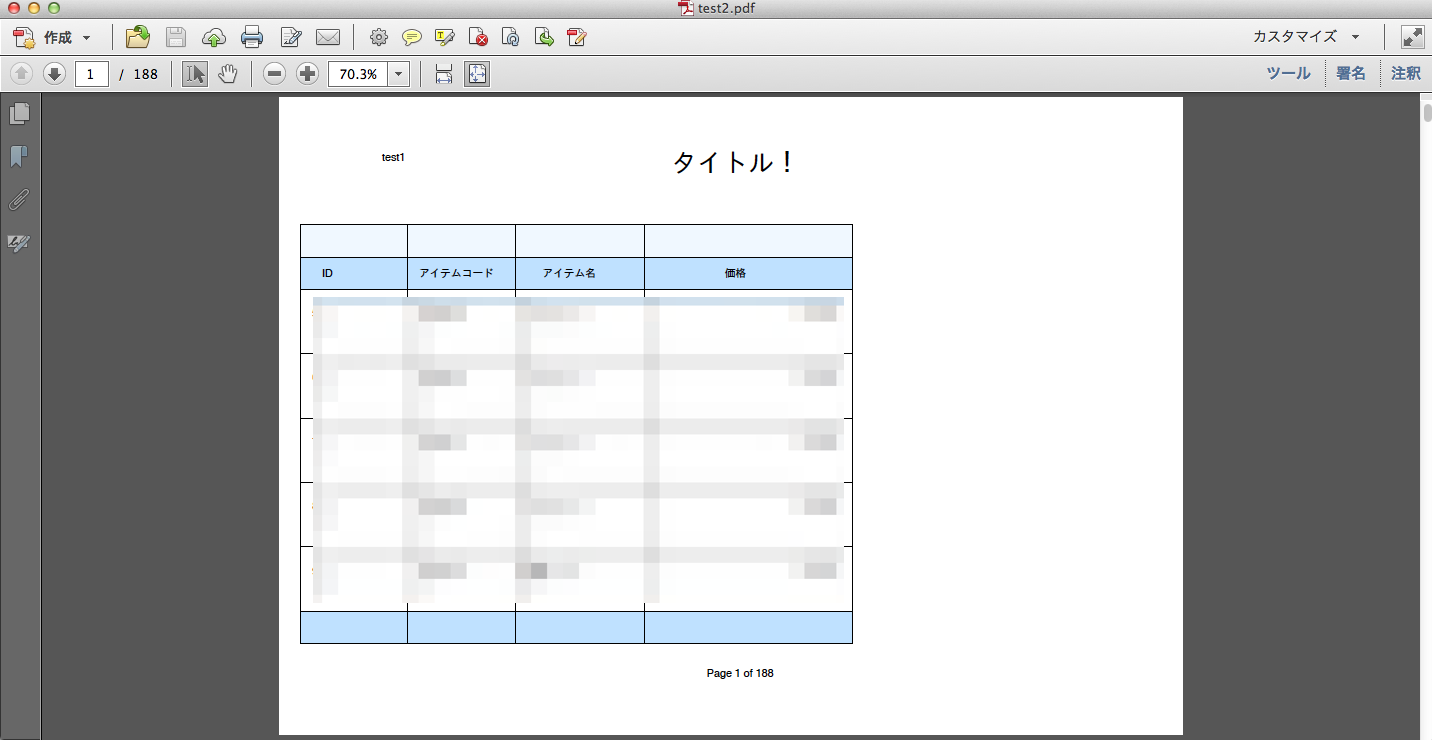Screen dimensions: 1432x740
Task: Click the Delete page icon
Action: click(x=478, y=38)
